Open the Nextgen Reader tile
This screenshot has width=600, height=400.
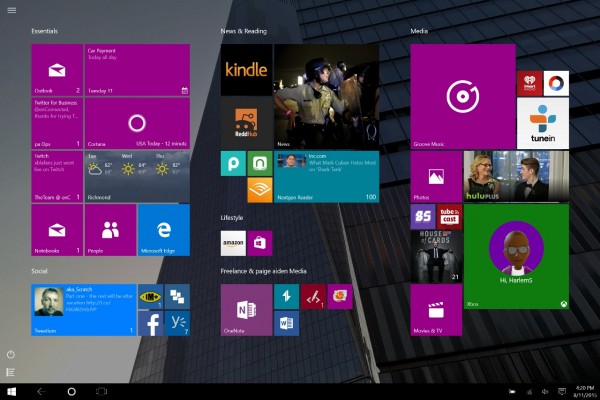[326, 176]
